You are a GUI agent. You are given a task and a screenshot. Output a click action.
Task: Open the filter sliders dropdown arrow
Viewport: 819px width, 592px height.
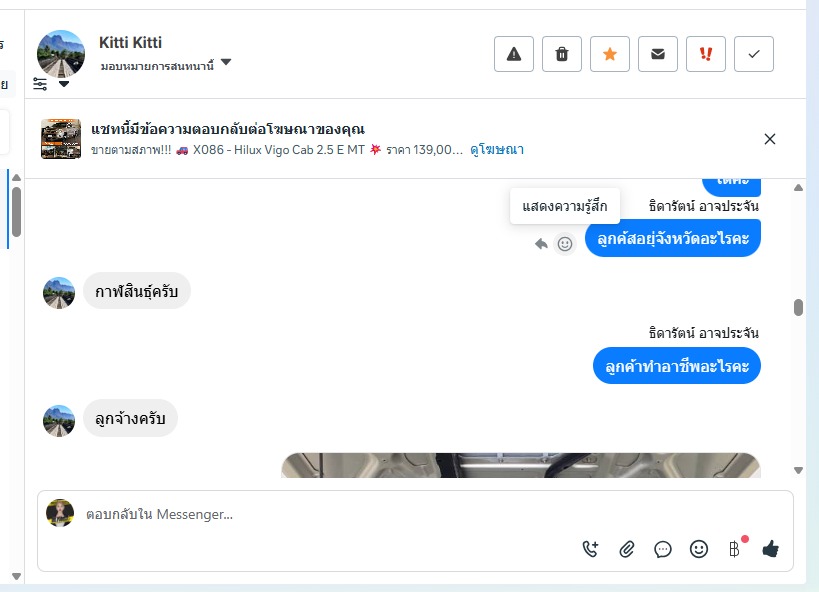64,84
